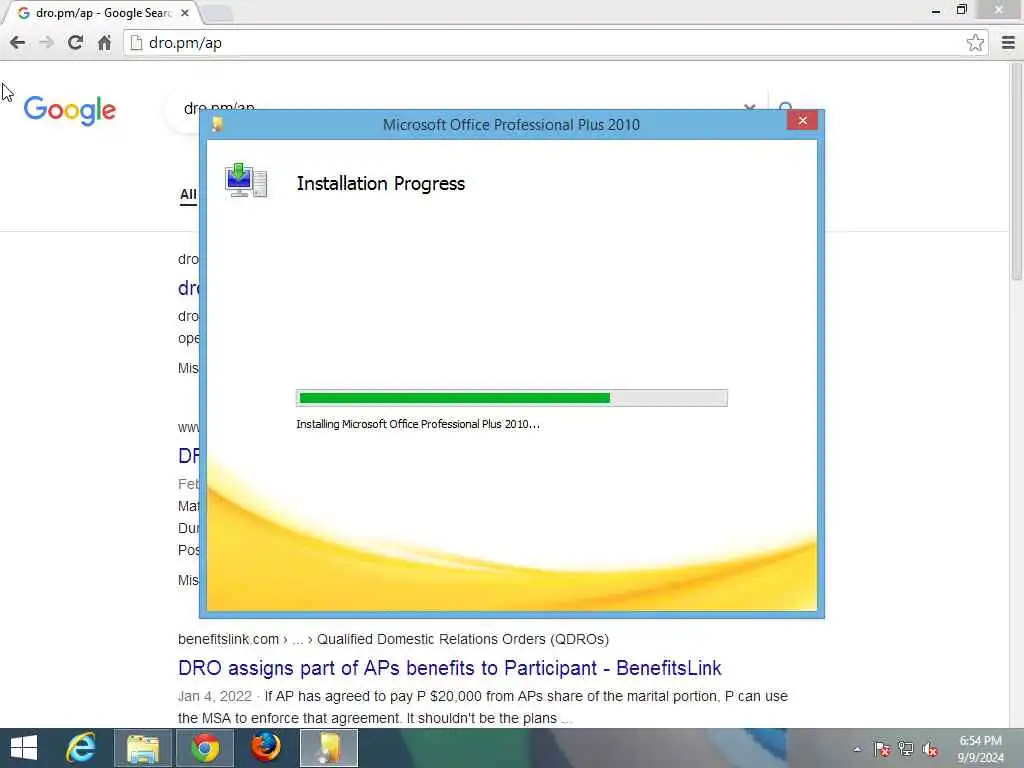Image resolution: width=1024 pixels, height=768 pixels.
Task: Click the Google search magnifier icon
Action: click(x=786, y=108)
